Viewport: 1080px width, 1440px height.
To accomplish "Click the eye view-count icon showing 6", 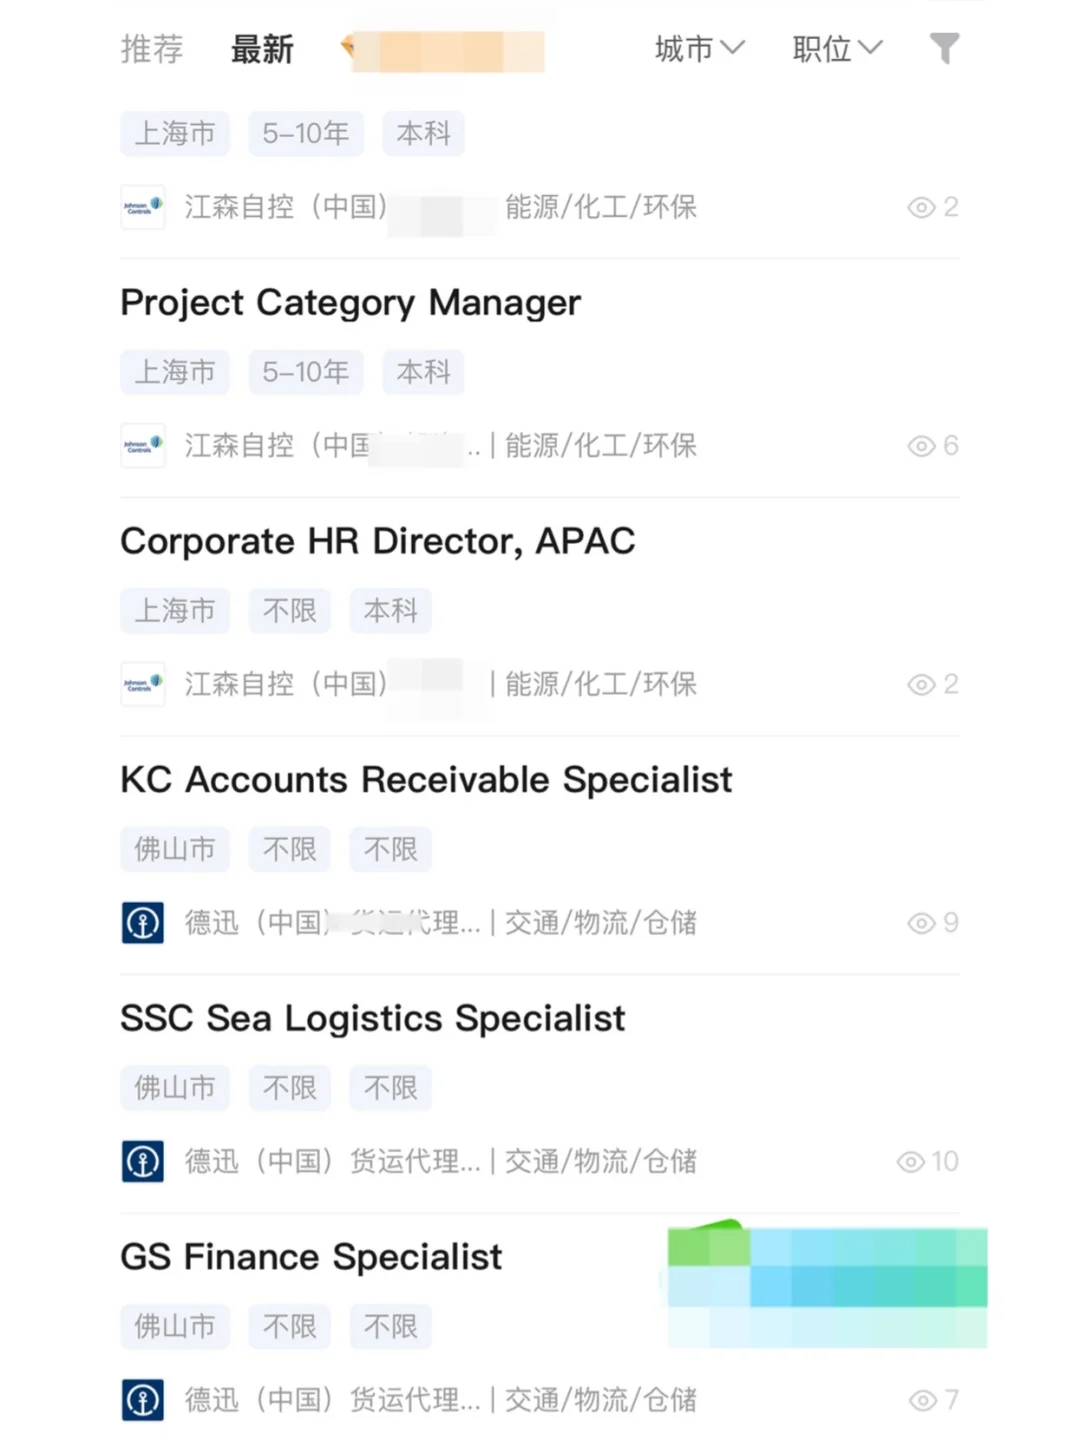I will click(921, 446).
